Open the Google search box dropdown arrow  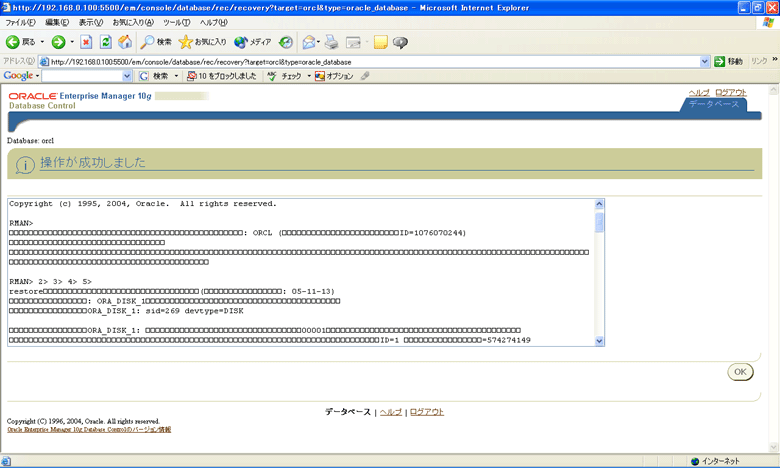[x=127, y=76]
